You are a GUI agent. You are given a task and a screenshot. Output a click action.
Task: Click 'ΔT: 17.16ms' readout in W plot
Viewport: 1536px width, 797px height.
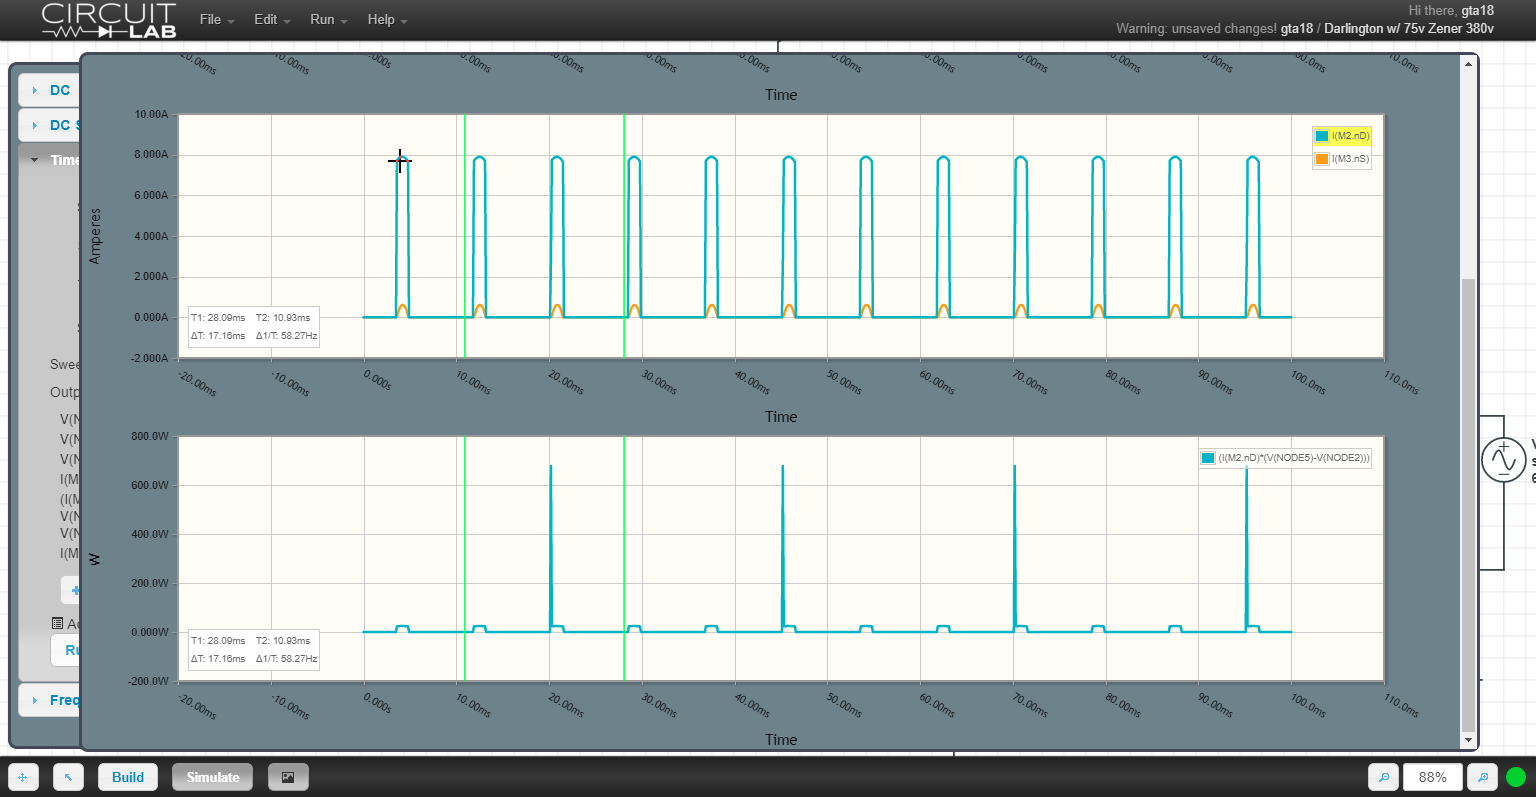218,659
